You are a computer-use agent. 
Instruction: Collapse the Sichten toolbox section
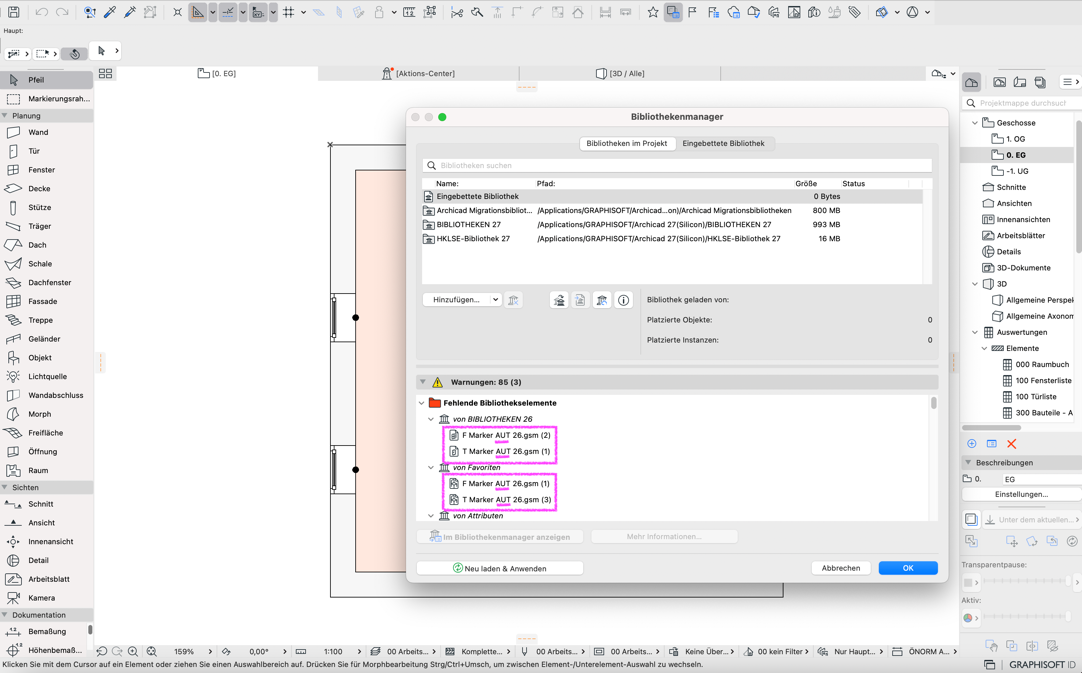5,487
